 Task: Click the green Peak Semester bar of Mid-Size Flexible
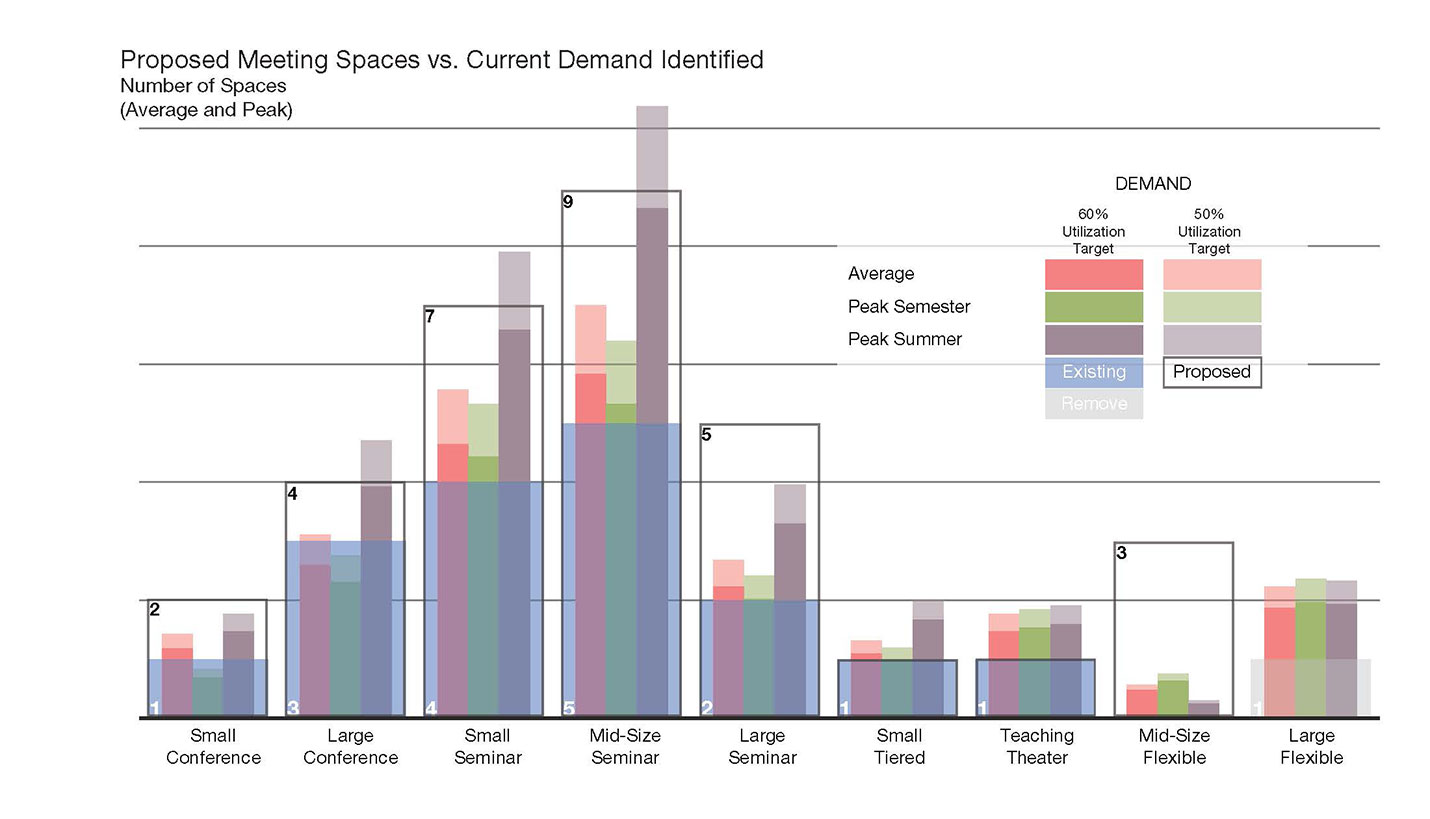(1172, 695)
